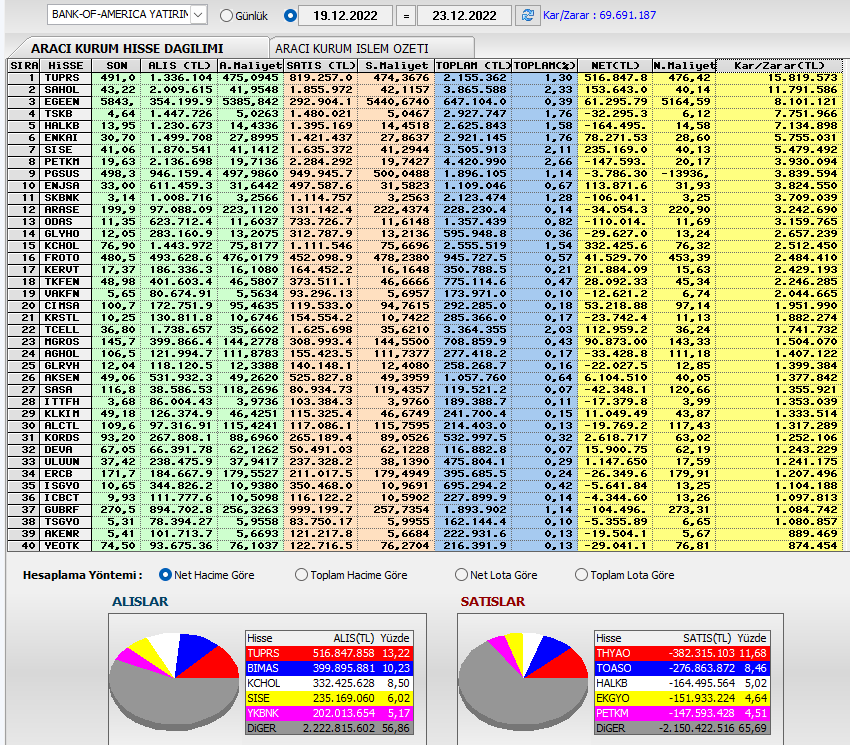Sort by the N.Maliyet column header
Viewport: 850px width, 745px height.
pos(684,66)
